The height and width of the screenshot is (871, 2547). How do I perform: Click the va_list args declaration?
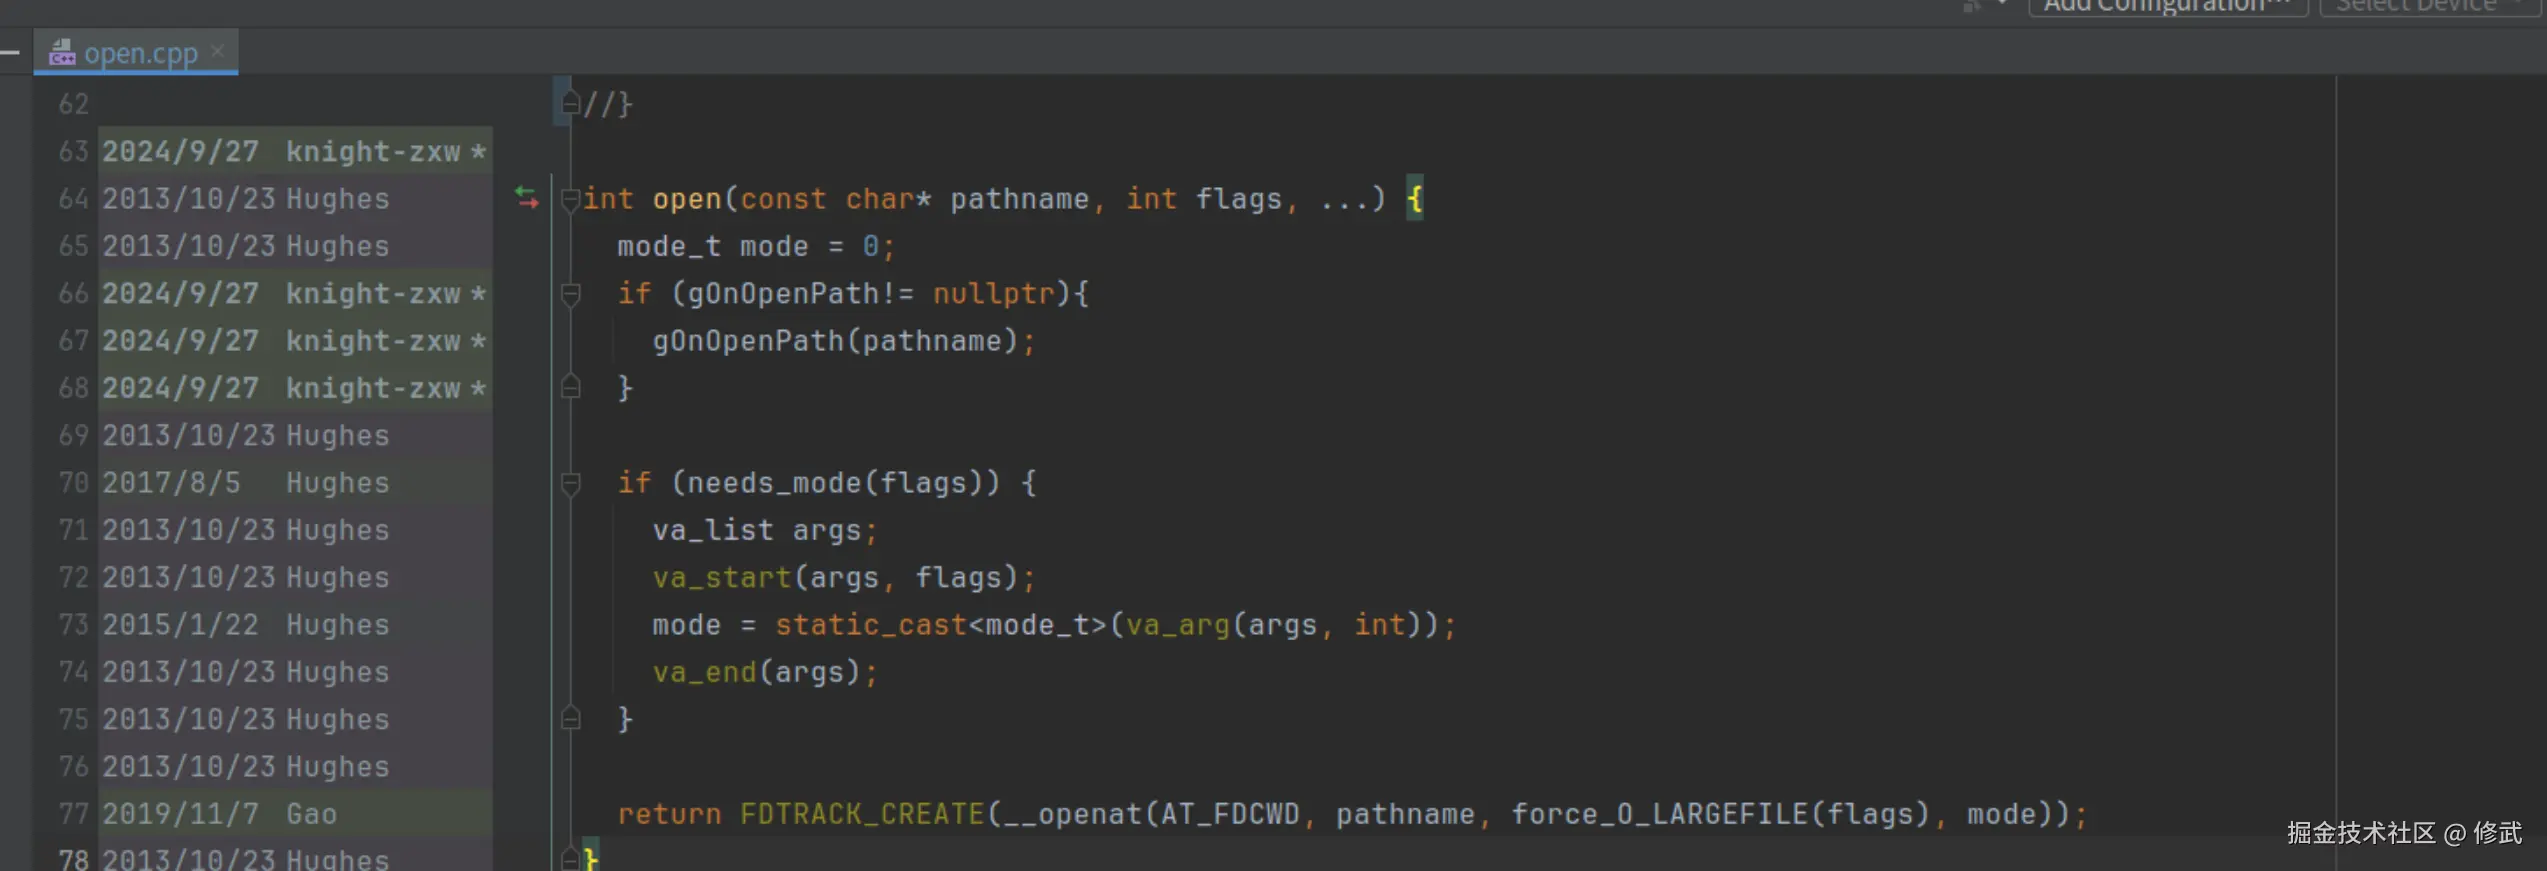[765, 530]
